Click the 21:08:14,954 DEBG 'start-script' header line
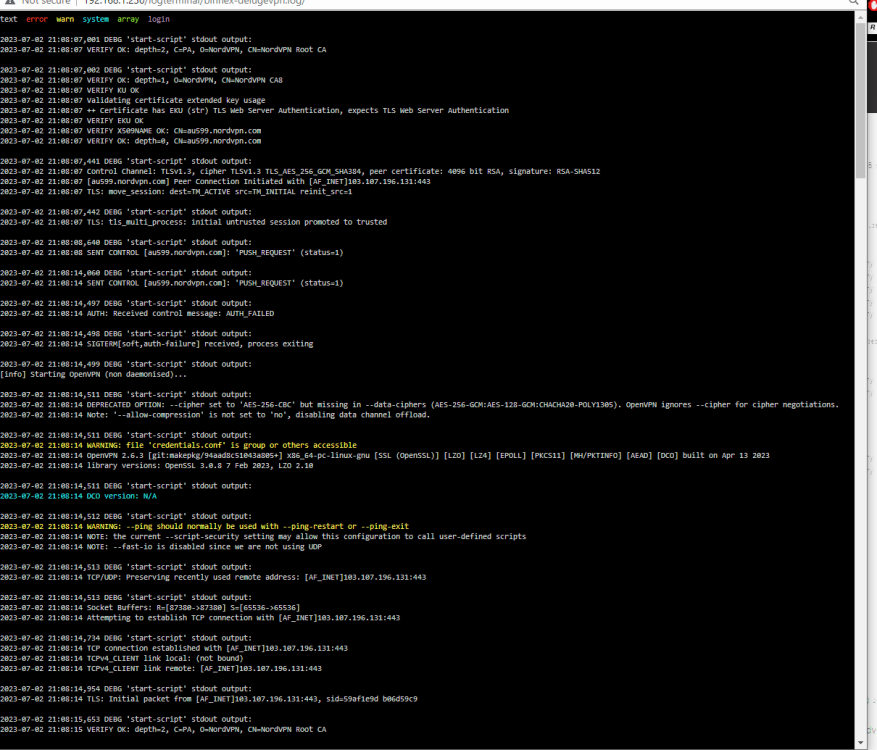Viewport: 877px width, 750px height. [126, 689]
